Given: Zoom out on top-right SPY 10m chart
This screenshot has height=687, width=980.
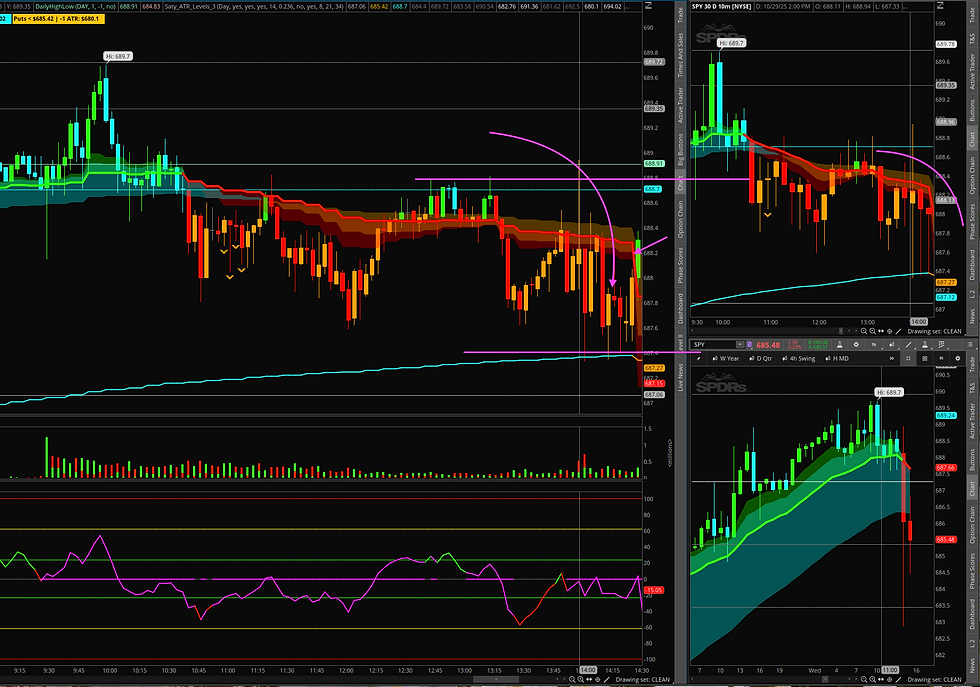Looking at the screenshot, I should 864,331.
